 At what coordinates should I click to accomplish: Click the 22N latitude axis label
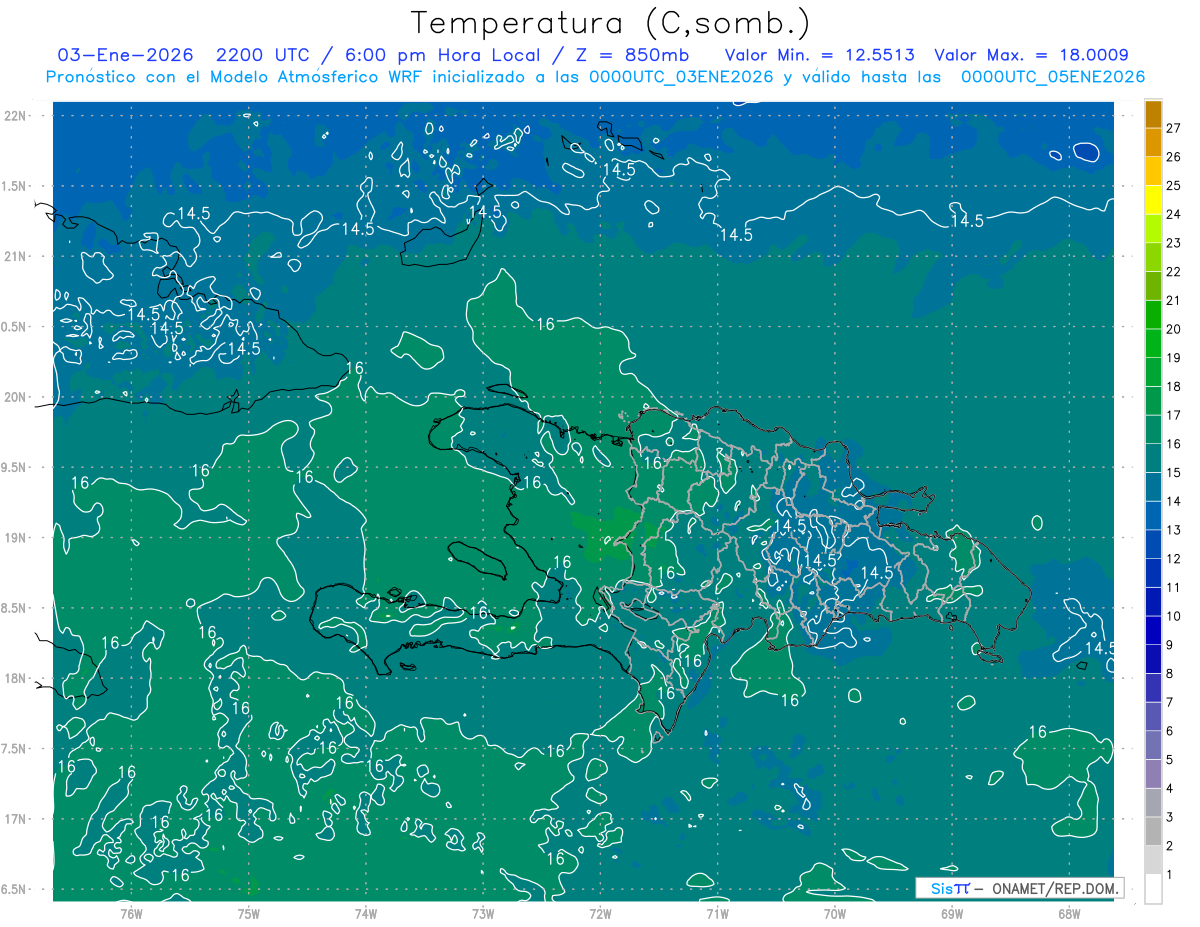(16, 116)
